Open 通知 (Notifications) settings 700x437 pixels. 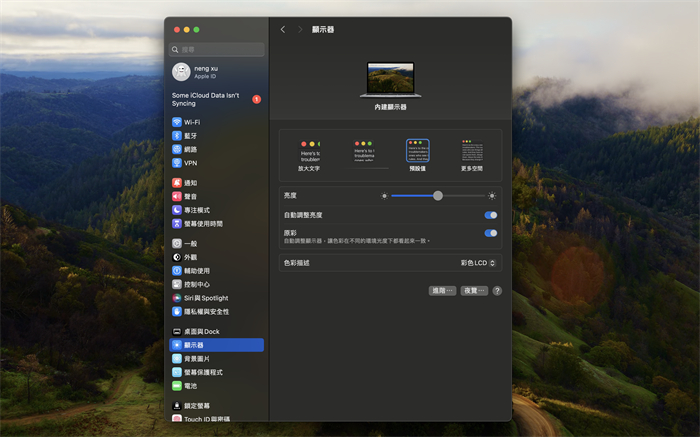[190, 183]
